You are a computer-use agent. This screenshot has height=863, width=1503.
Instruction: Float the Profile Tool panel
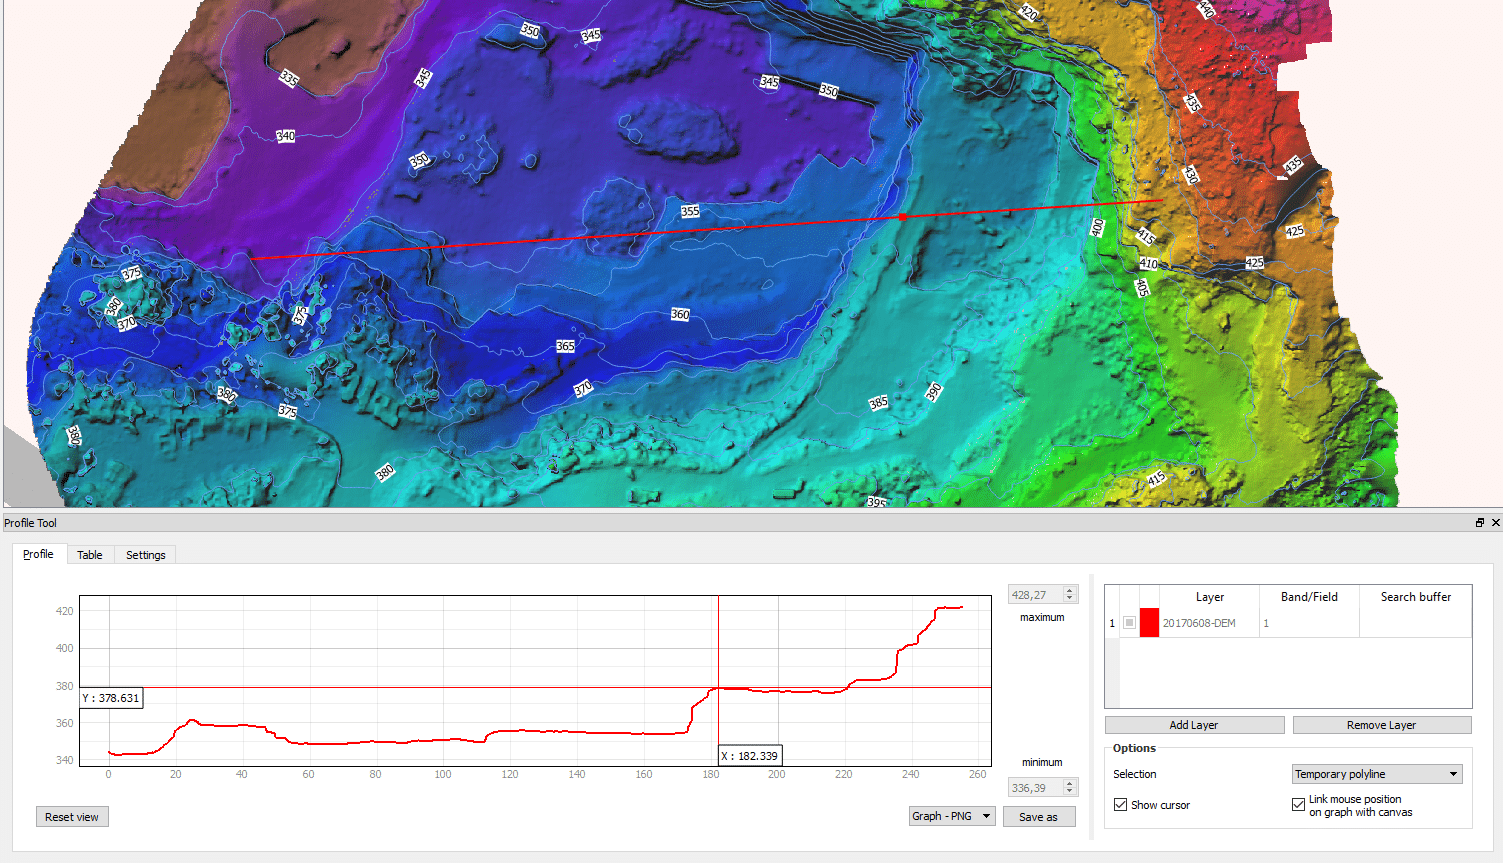[x=1479, y=523]
